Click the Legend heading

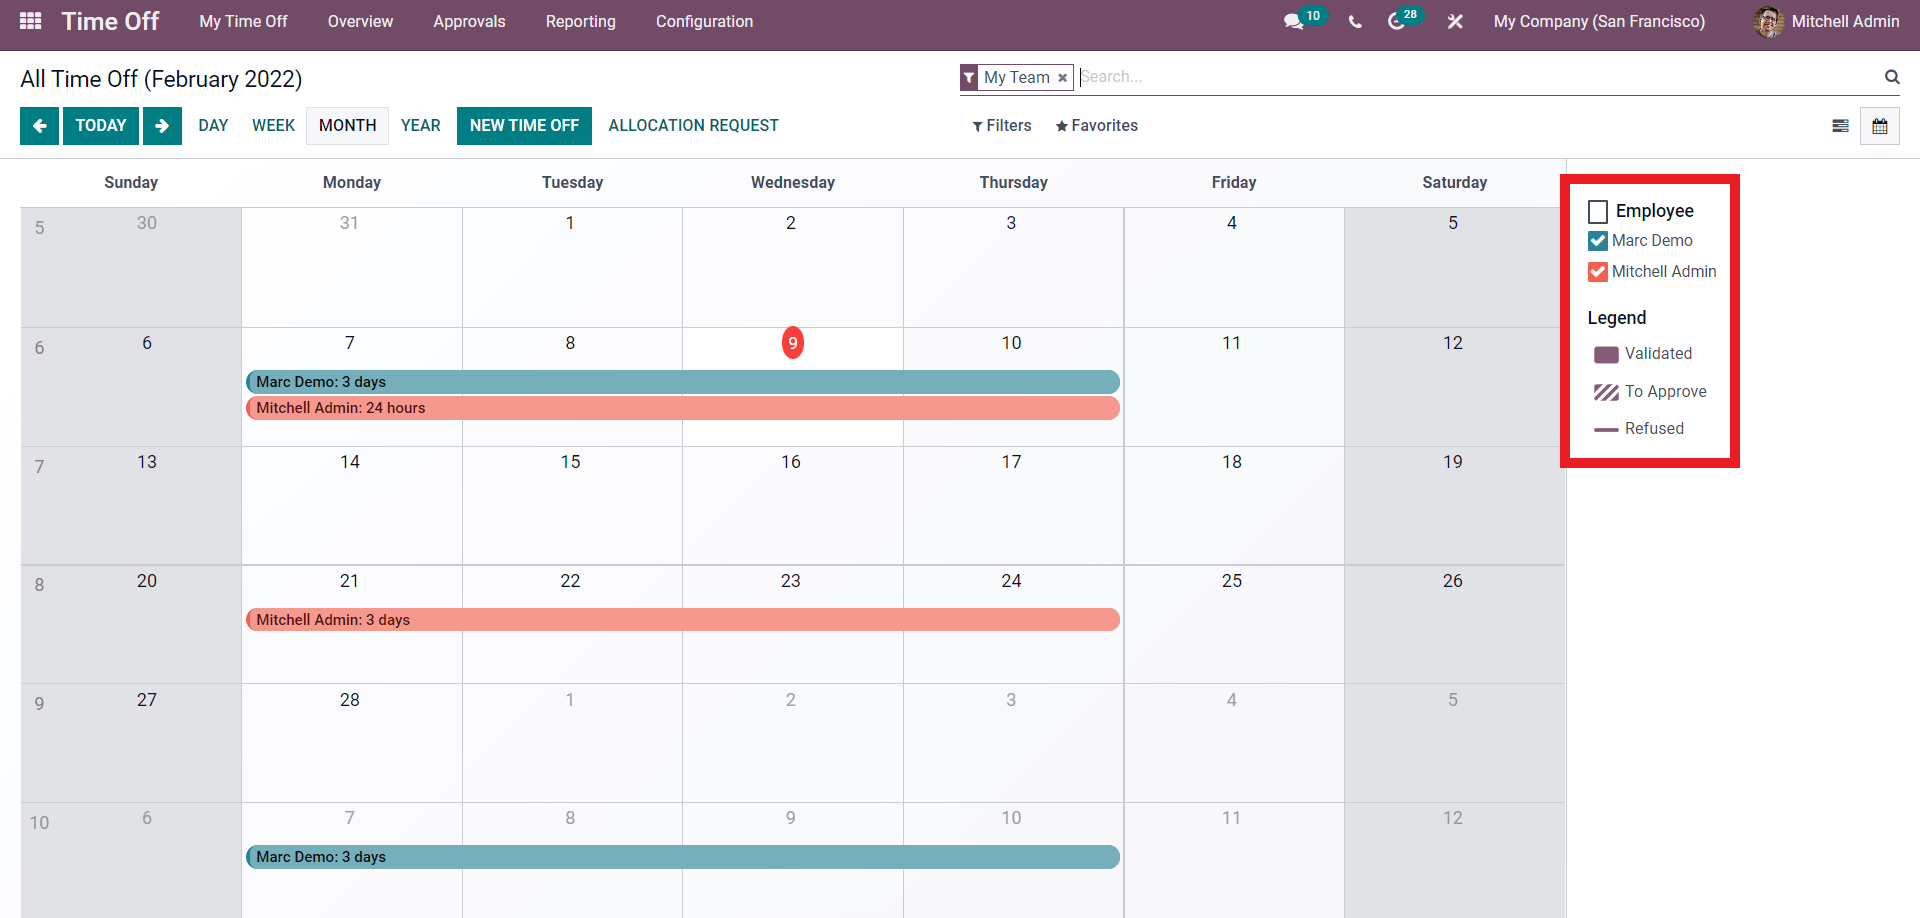pyautogui.click(x=1616, y=318)
